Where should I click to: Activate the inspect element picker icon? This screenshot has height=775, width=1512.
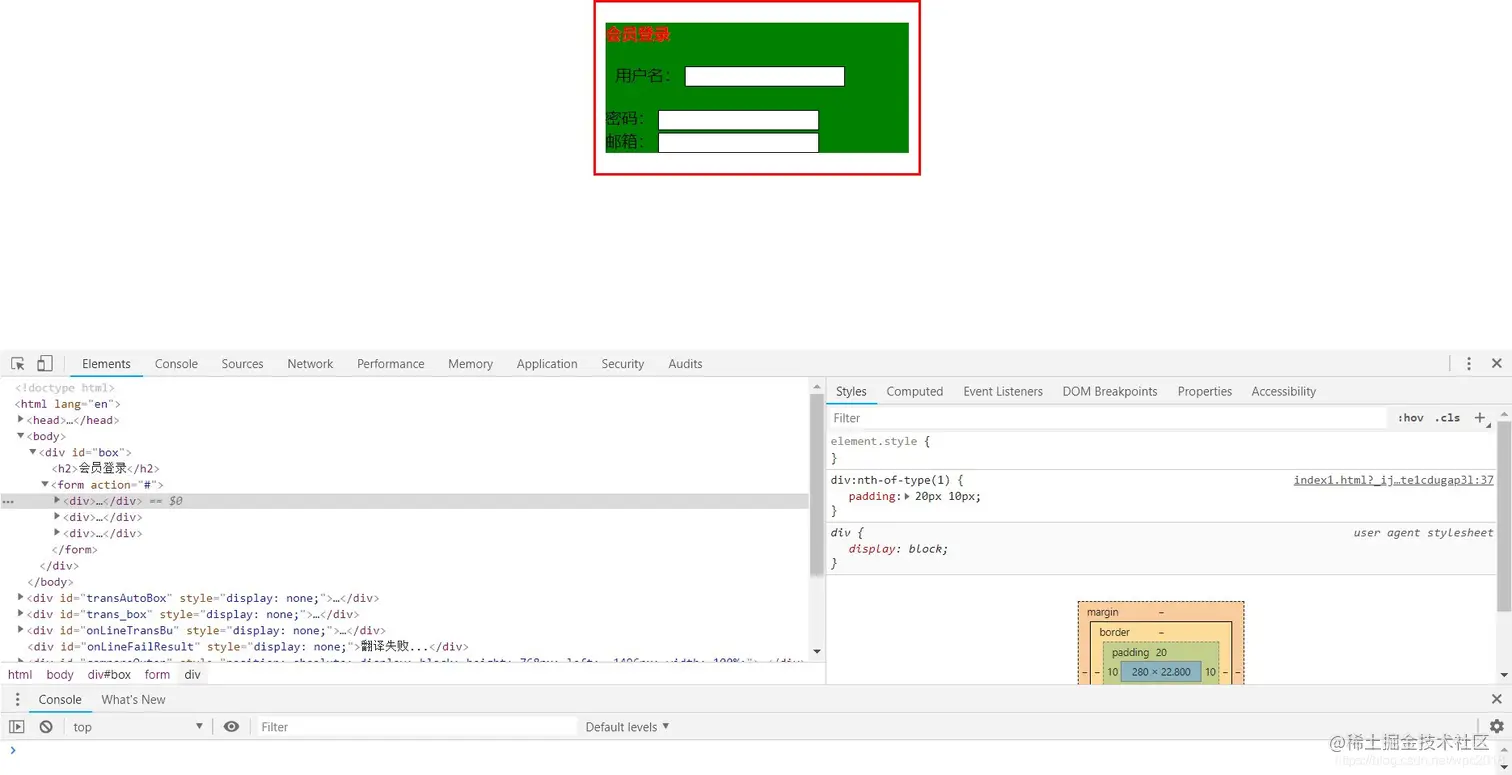pos(18,364)
